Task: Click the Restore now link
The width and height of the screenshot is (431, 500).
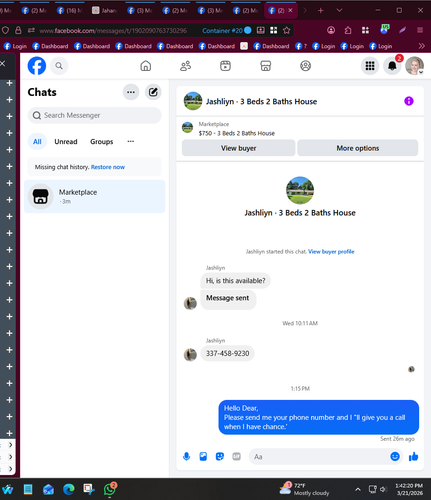Action: 108,167
